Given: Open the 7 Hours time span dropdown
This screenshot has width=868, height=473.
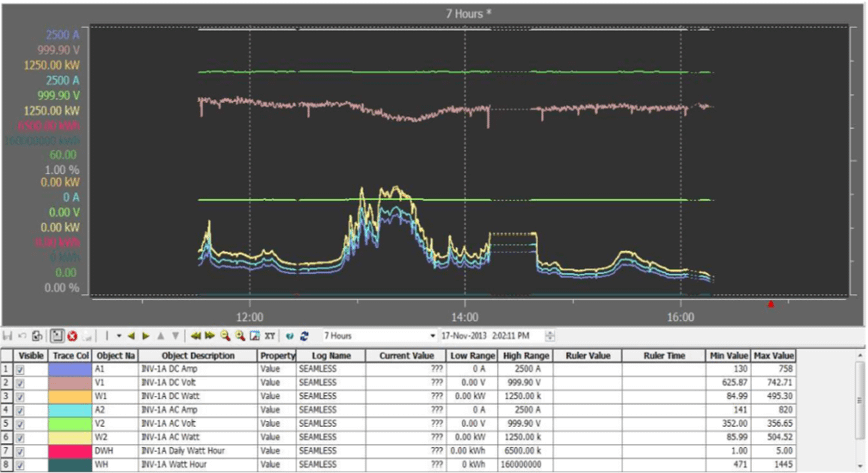Looking at the screenshot, I should click(x=432, y=336).
